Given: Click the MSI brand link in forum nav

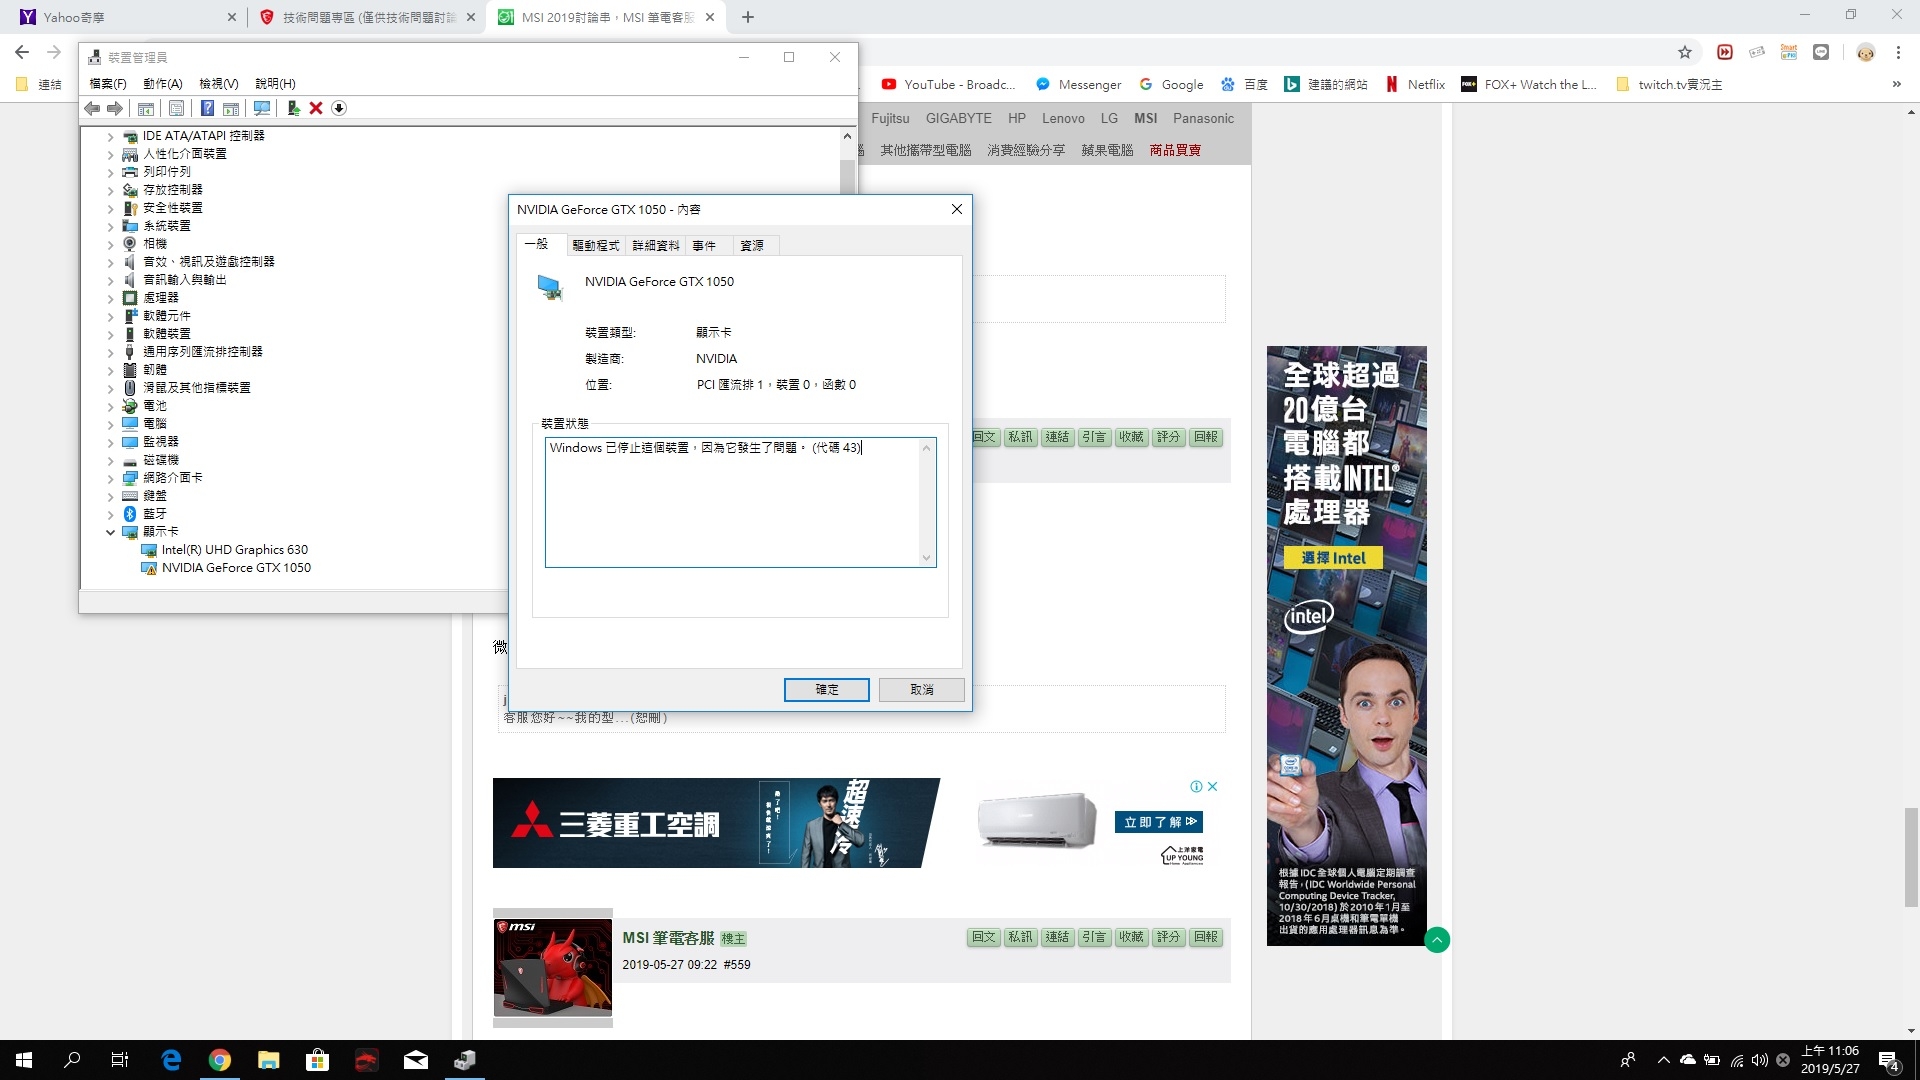Looking at the screenshot, I should [x=1145, y=118].
